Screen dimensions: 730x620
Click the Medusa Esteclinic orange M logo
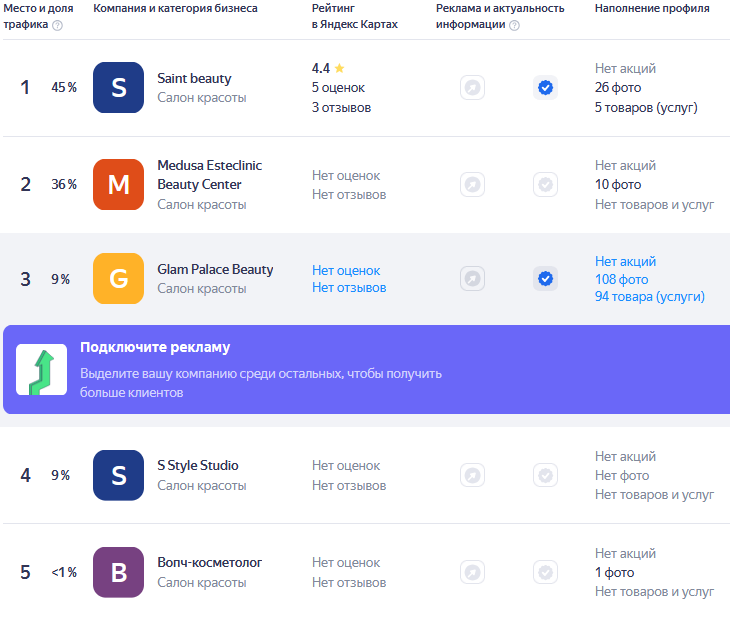point(118,184)
